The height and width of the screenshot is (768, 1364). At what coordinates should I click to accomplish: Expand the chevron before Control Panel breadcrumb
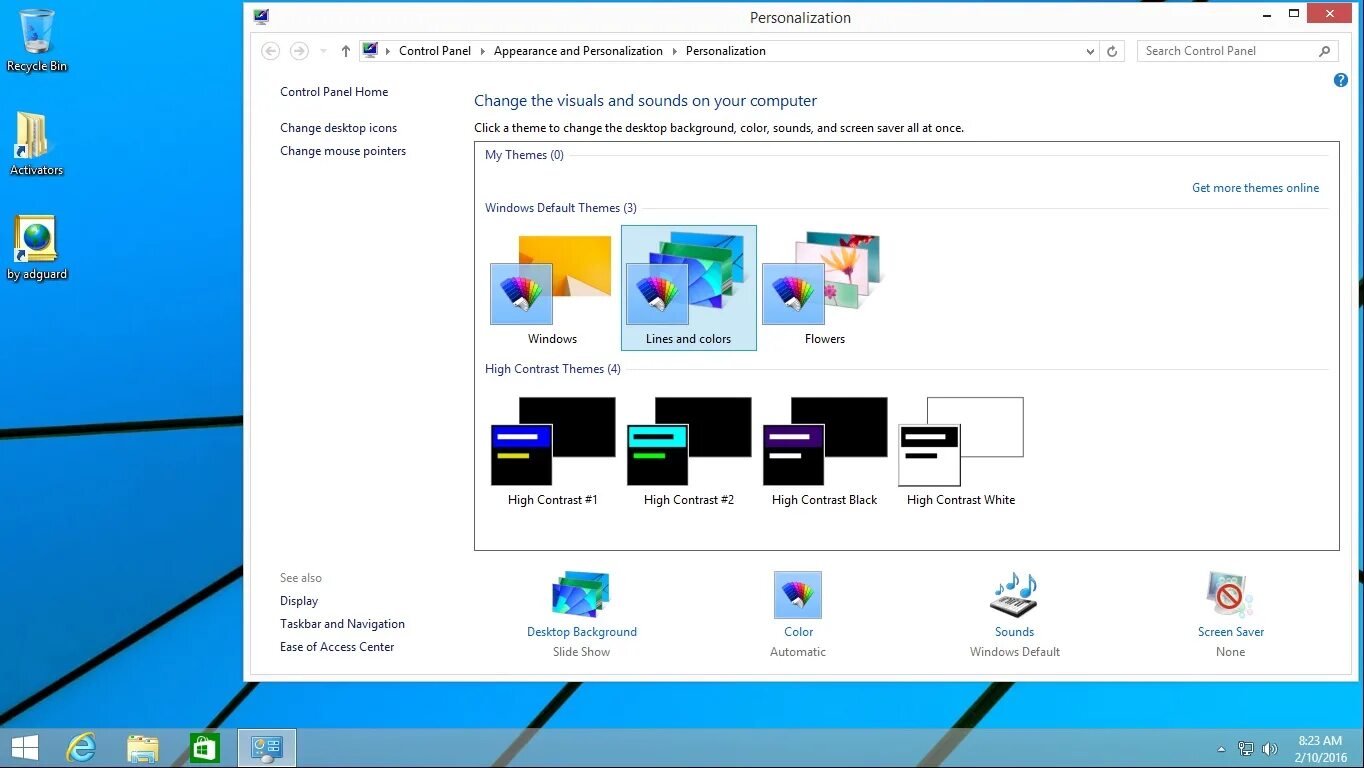pos(388,51)
